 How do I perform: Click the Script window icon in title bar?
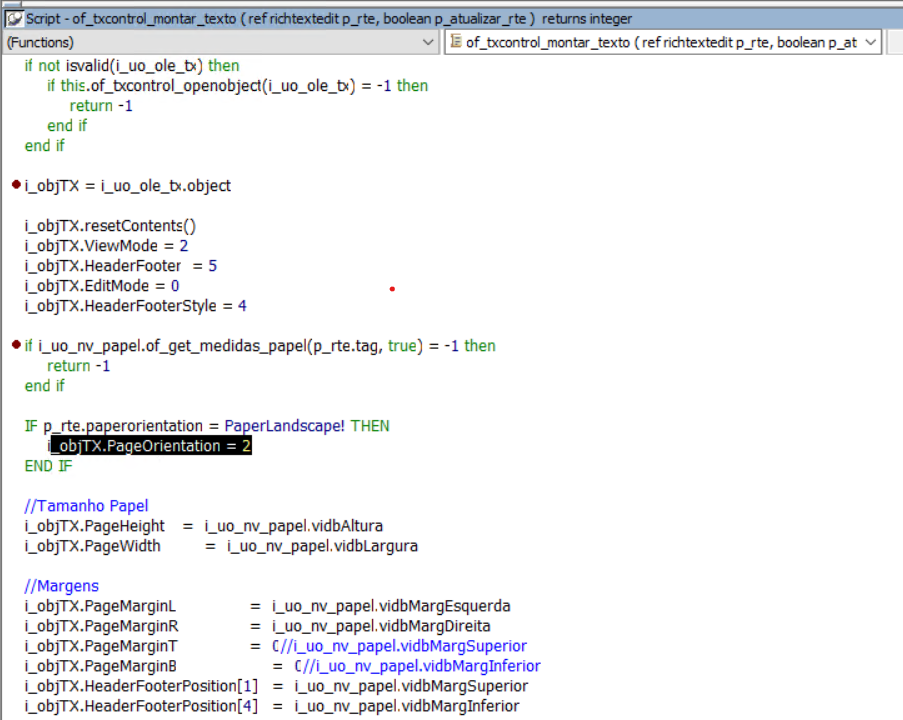(14, 18)
